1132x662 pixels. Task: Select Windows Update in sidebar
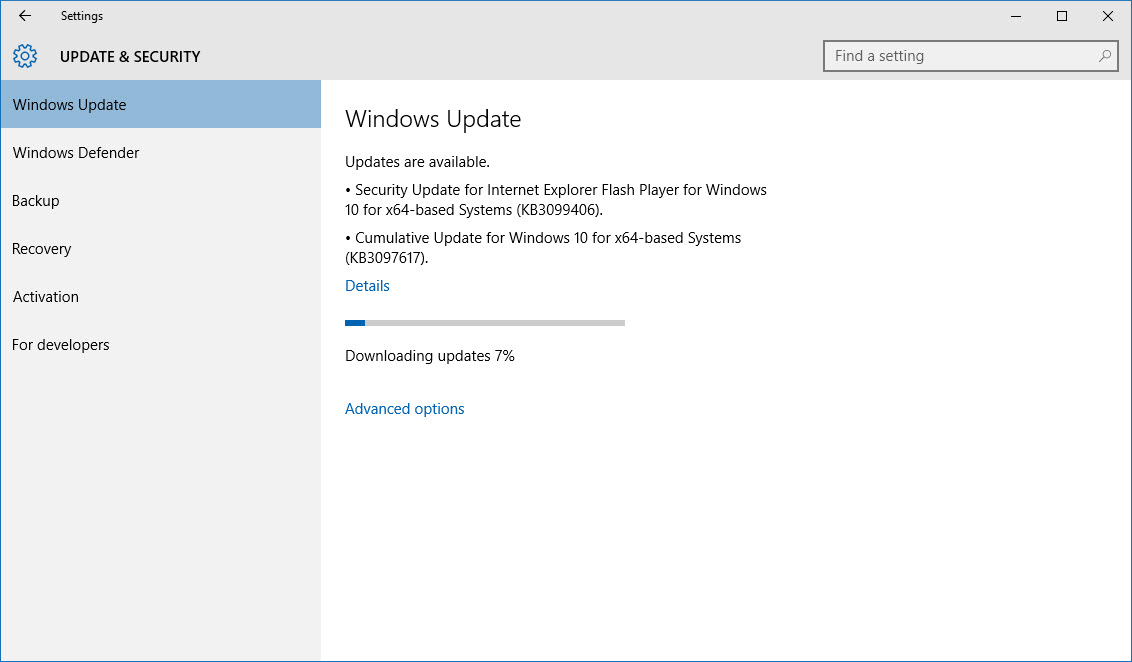(x=160, y=105)
